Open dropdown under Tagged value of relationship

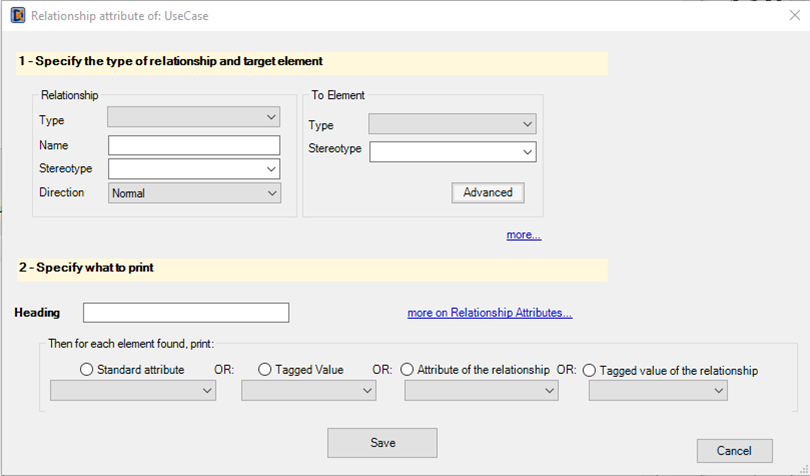coord(658,391)
